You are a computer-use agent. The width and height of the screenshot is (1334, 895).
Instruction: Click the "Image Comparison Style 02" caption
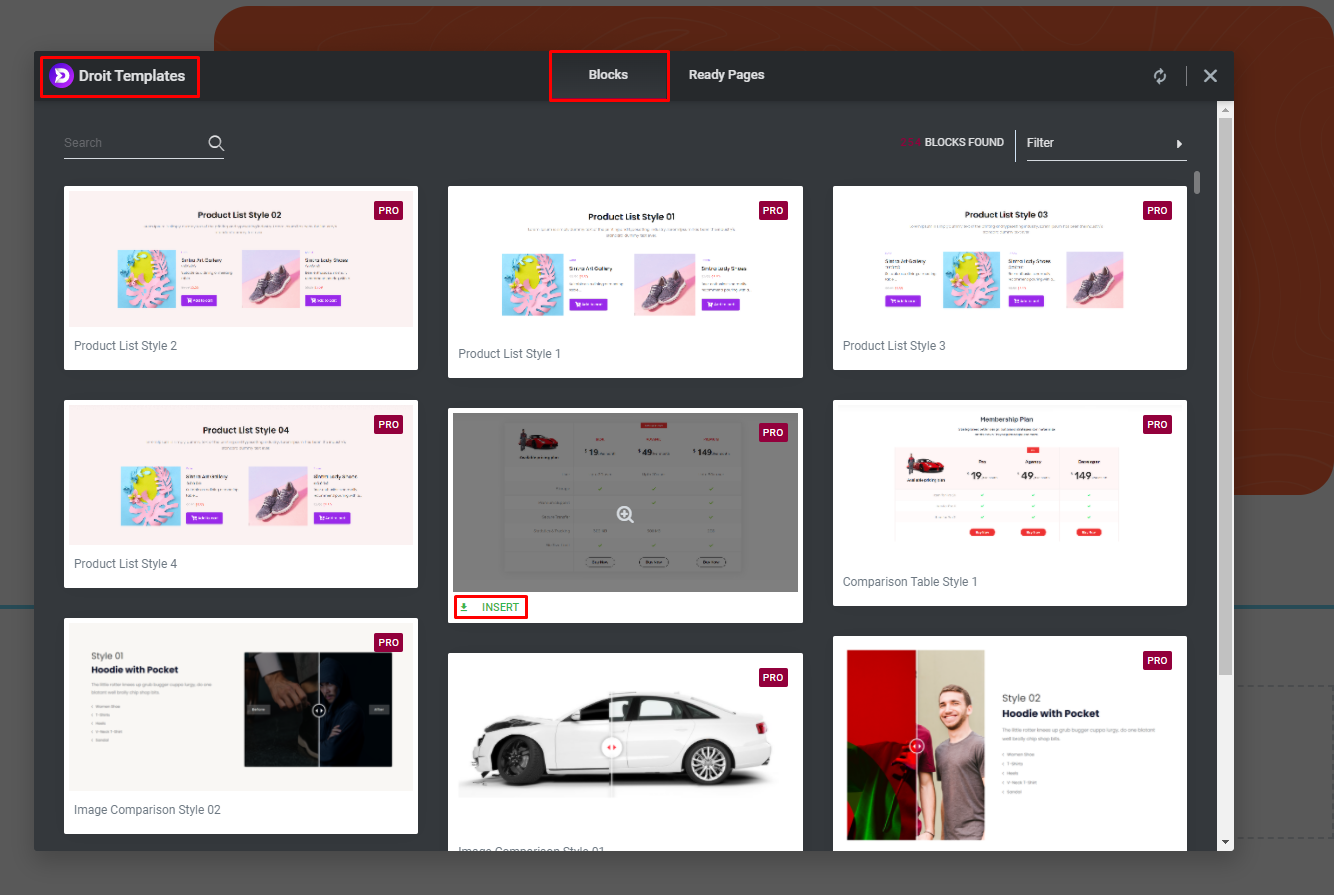point(147,810)
